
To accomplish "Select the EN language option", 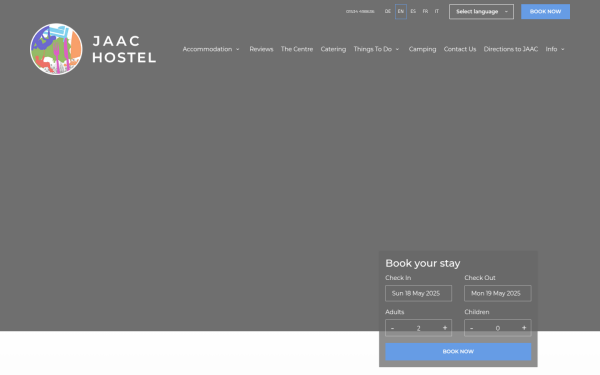I will [x=401, y=11].
